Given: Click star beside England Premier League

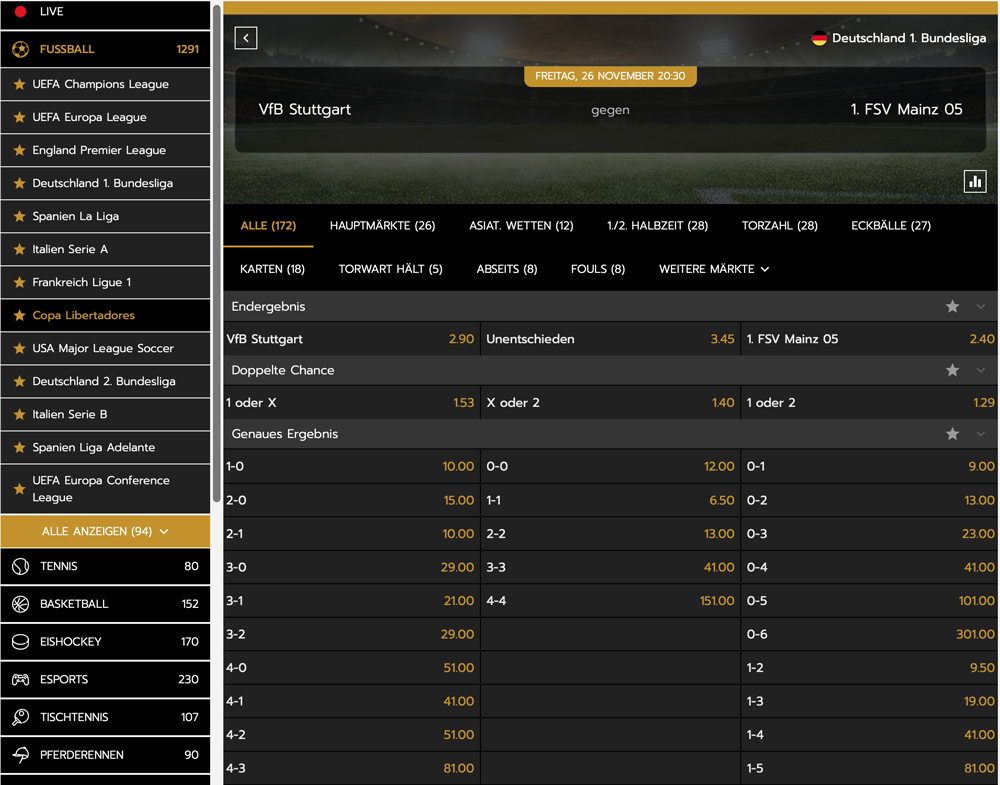Looking at the screenshot, I should [20, 150].
